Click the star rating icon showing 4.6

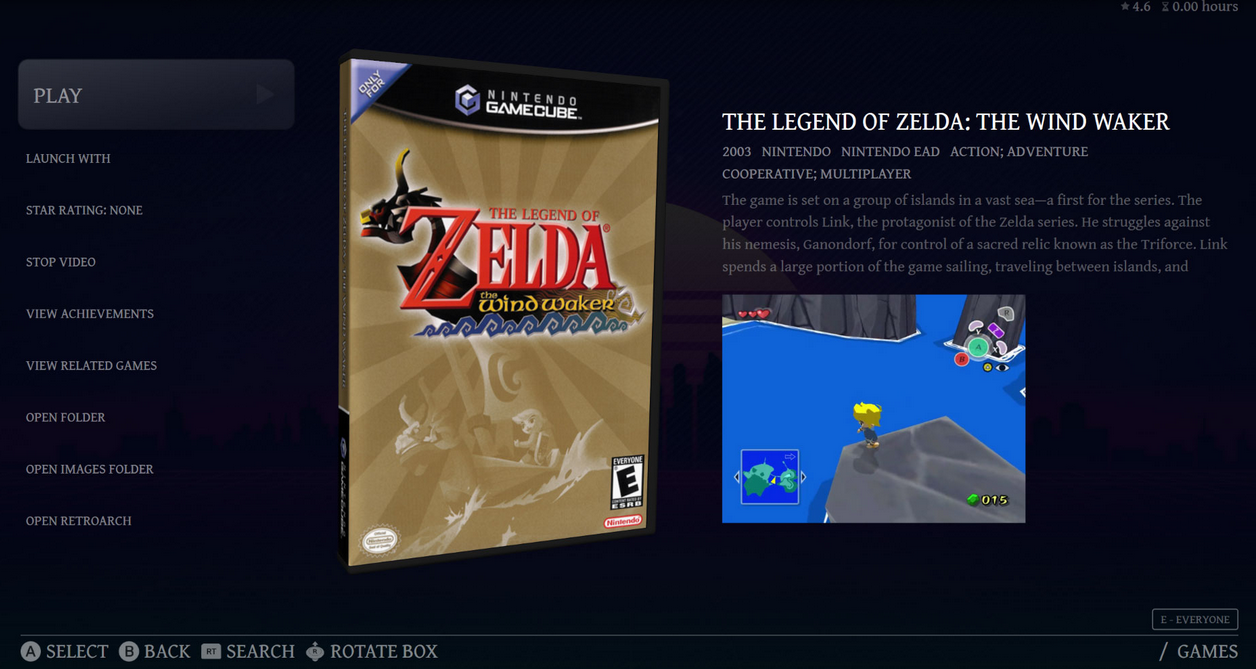point(1125,7)
